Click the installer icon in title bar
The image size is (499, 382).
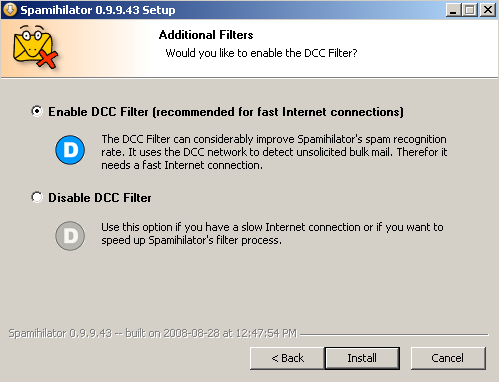(10, 10)
